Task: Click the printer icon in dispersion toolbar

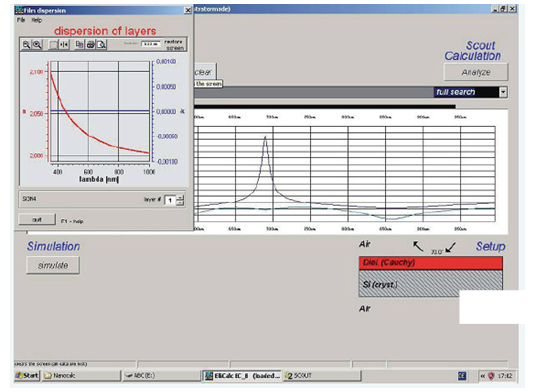Action: coord(91,45)
